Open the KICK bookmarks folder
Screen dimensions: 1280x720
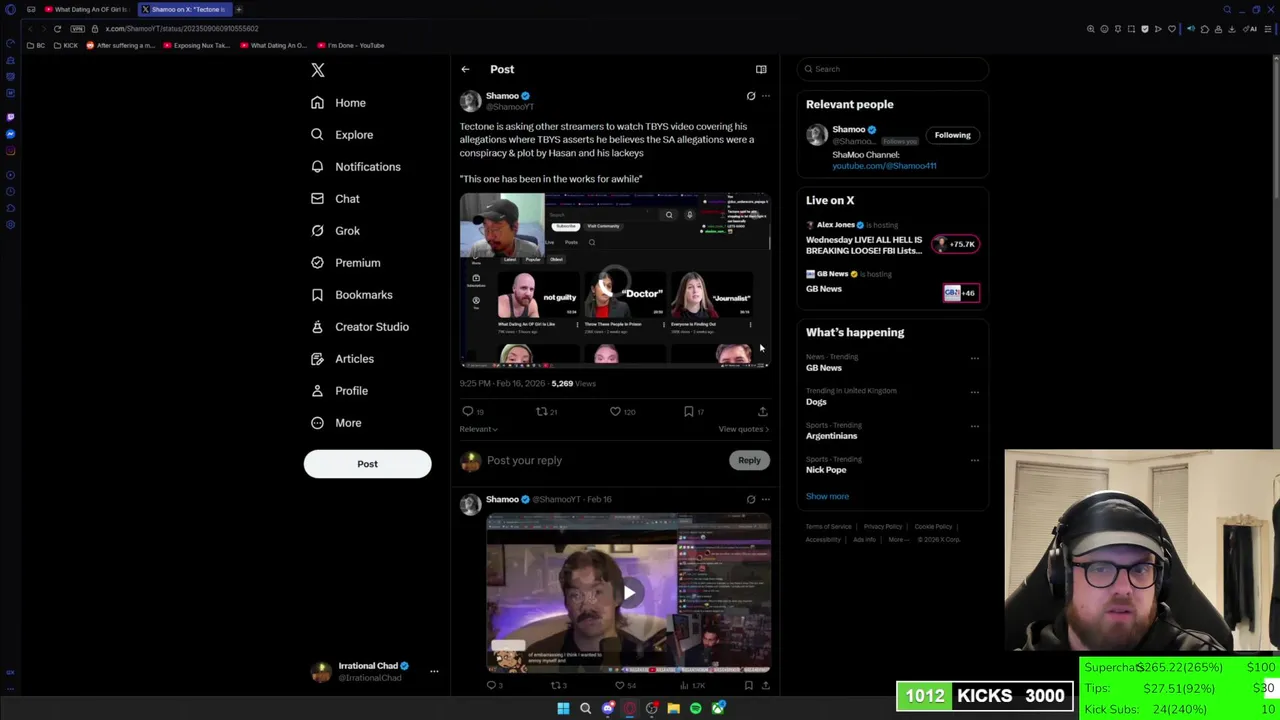pyautogui.click(x=66, y=45)
